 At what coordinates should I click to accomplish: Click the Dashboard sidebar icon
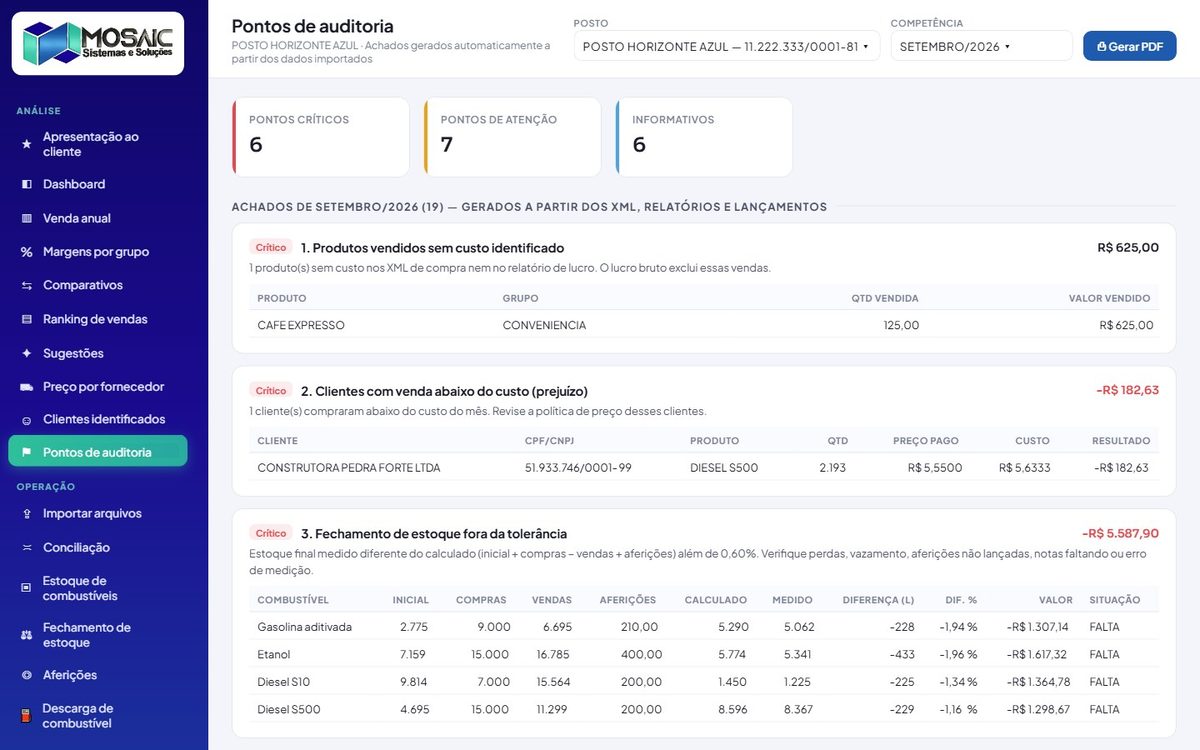27,184
